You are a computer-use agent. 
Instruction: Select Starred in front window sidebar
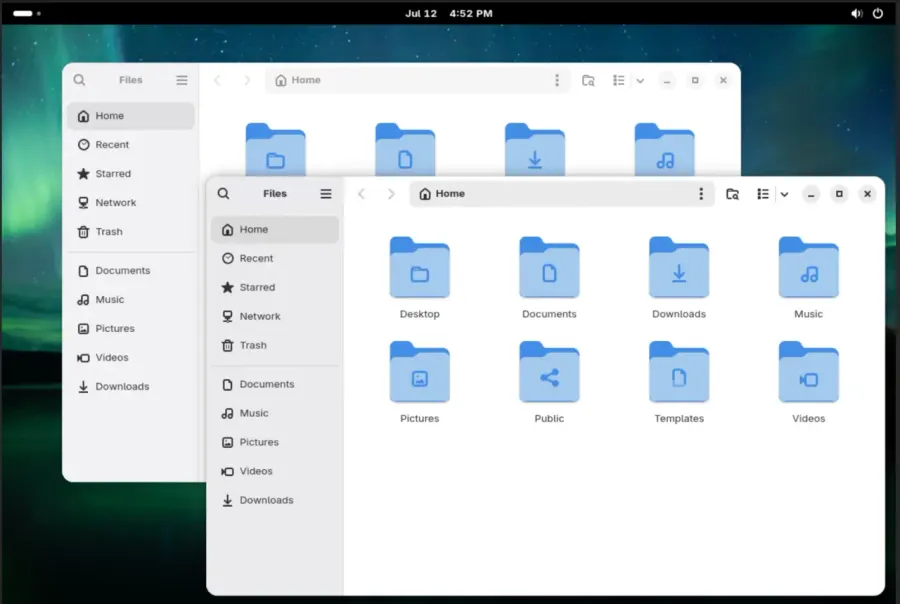274,287
